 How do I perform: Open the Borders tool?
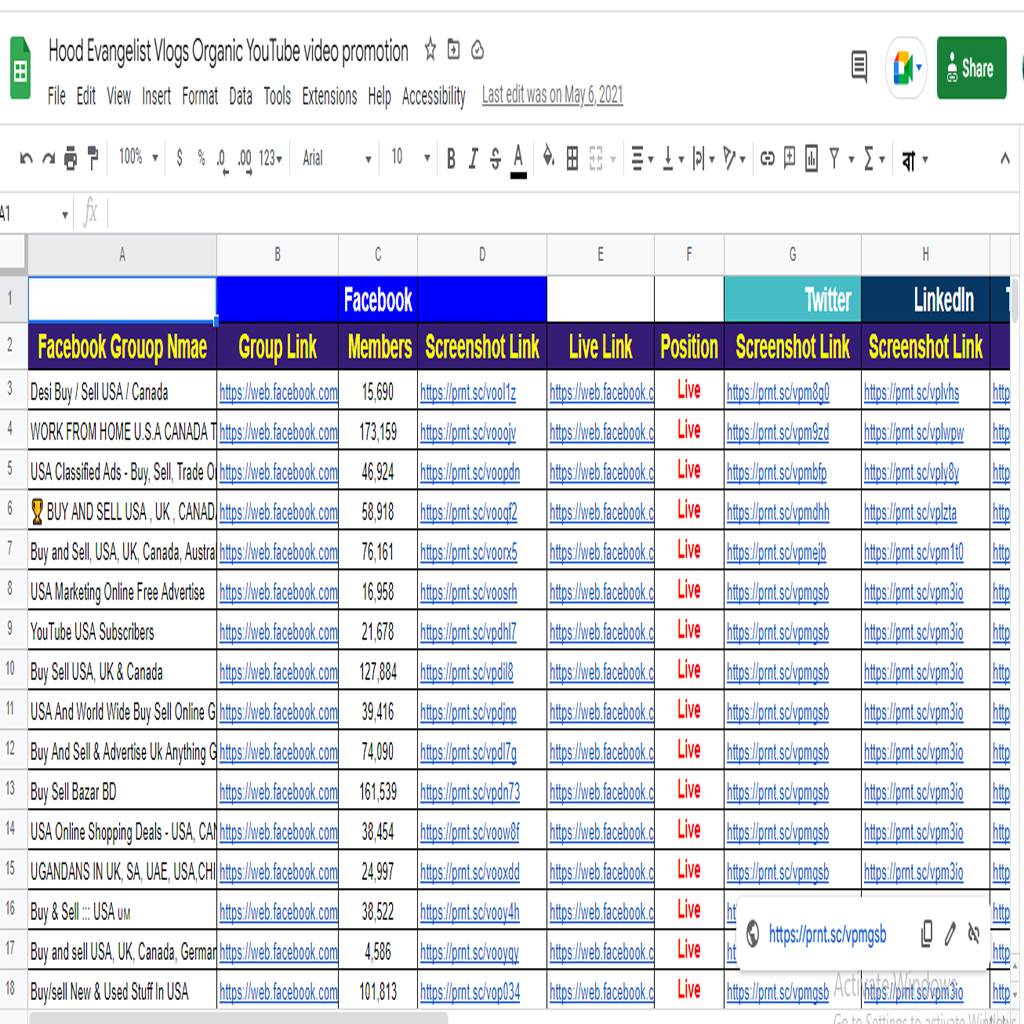pos(572,158)
